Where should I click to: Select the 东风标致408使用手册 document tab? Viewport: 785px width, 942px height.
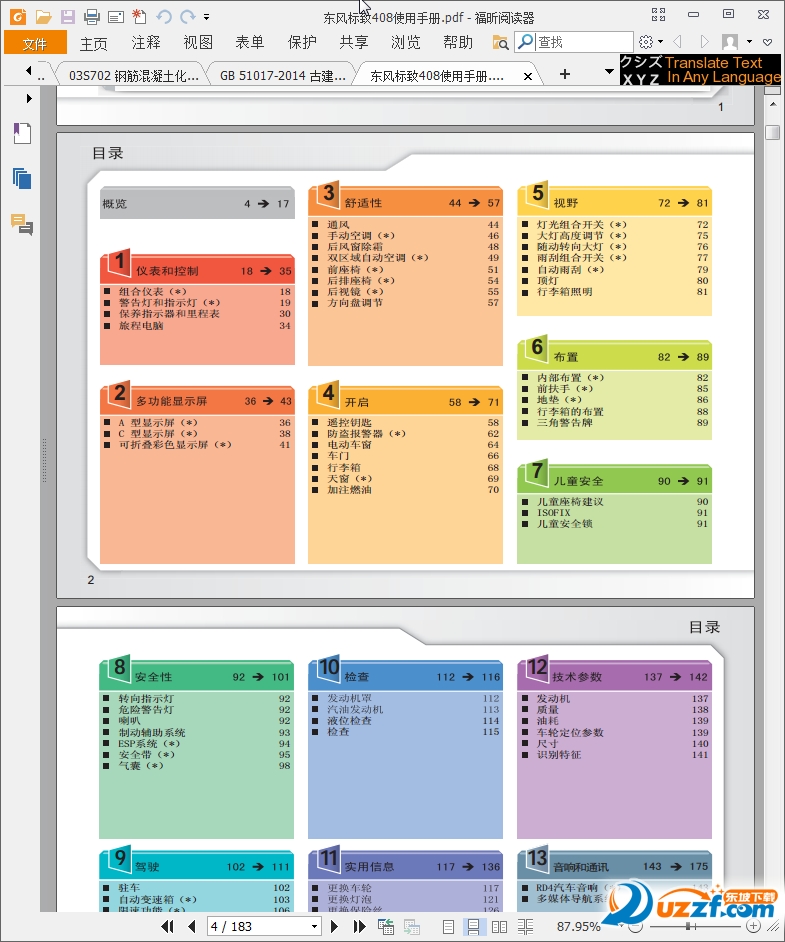(x=437, y=76)
